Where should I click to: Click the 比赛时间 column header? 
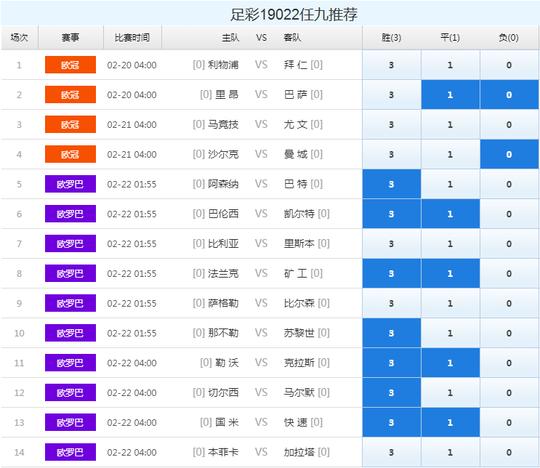tap(132, 37)
